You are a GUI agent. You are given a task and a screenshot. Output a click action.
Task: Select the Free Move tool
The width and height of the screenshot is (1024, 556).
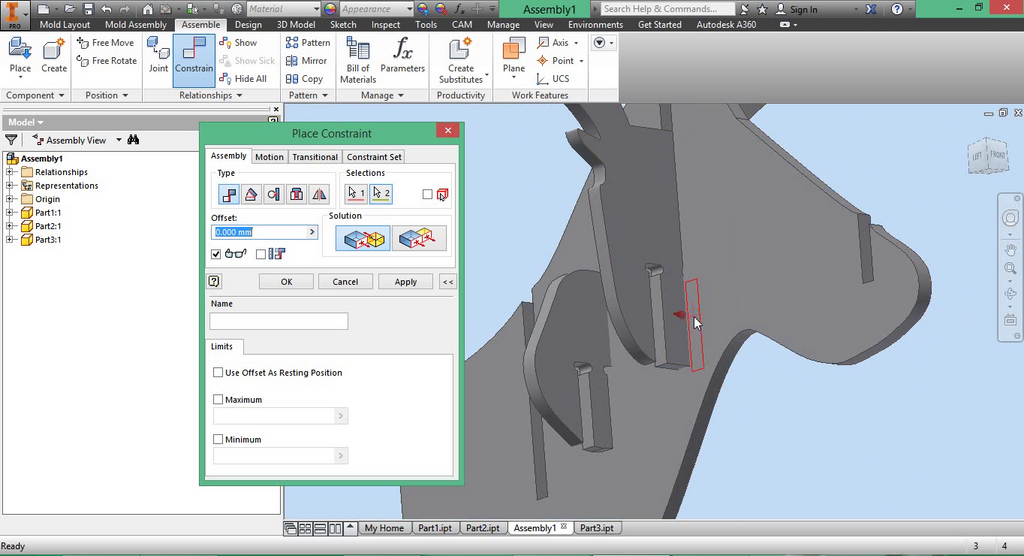point(105,42)
